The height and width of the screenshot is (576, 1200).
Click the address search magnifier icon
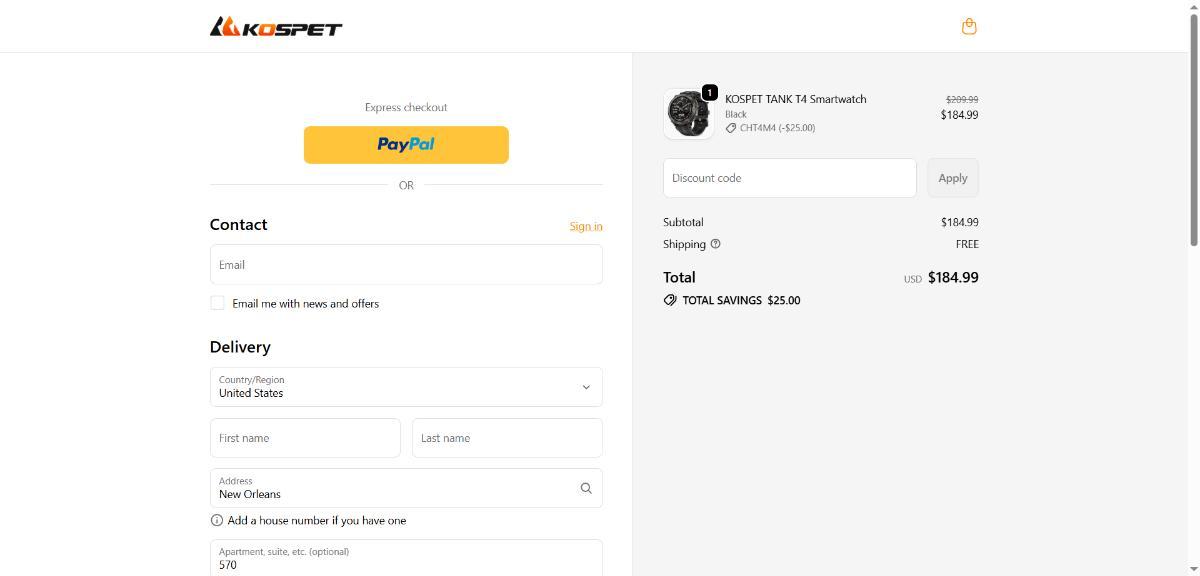click(x=586, y=488)
